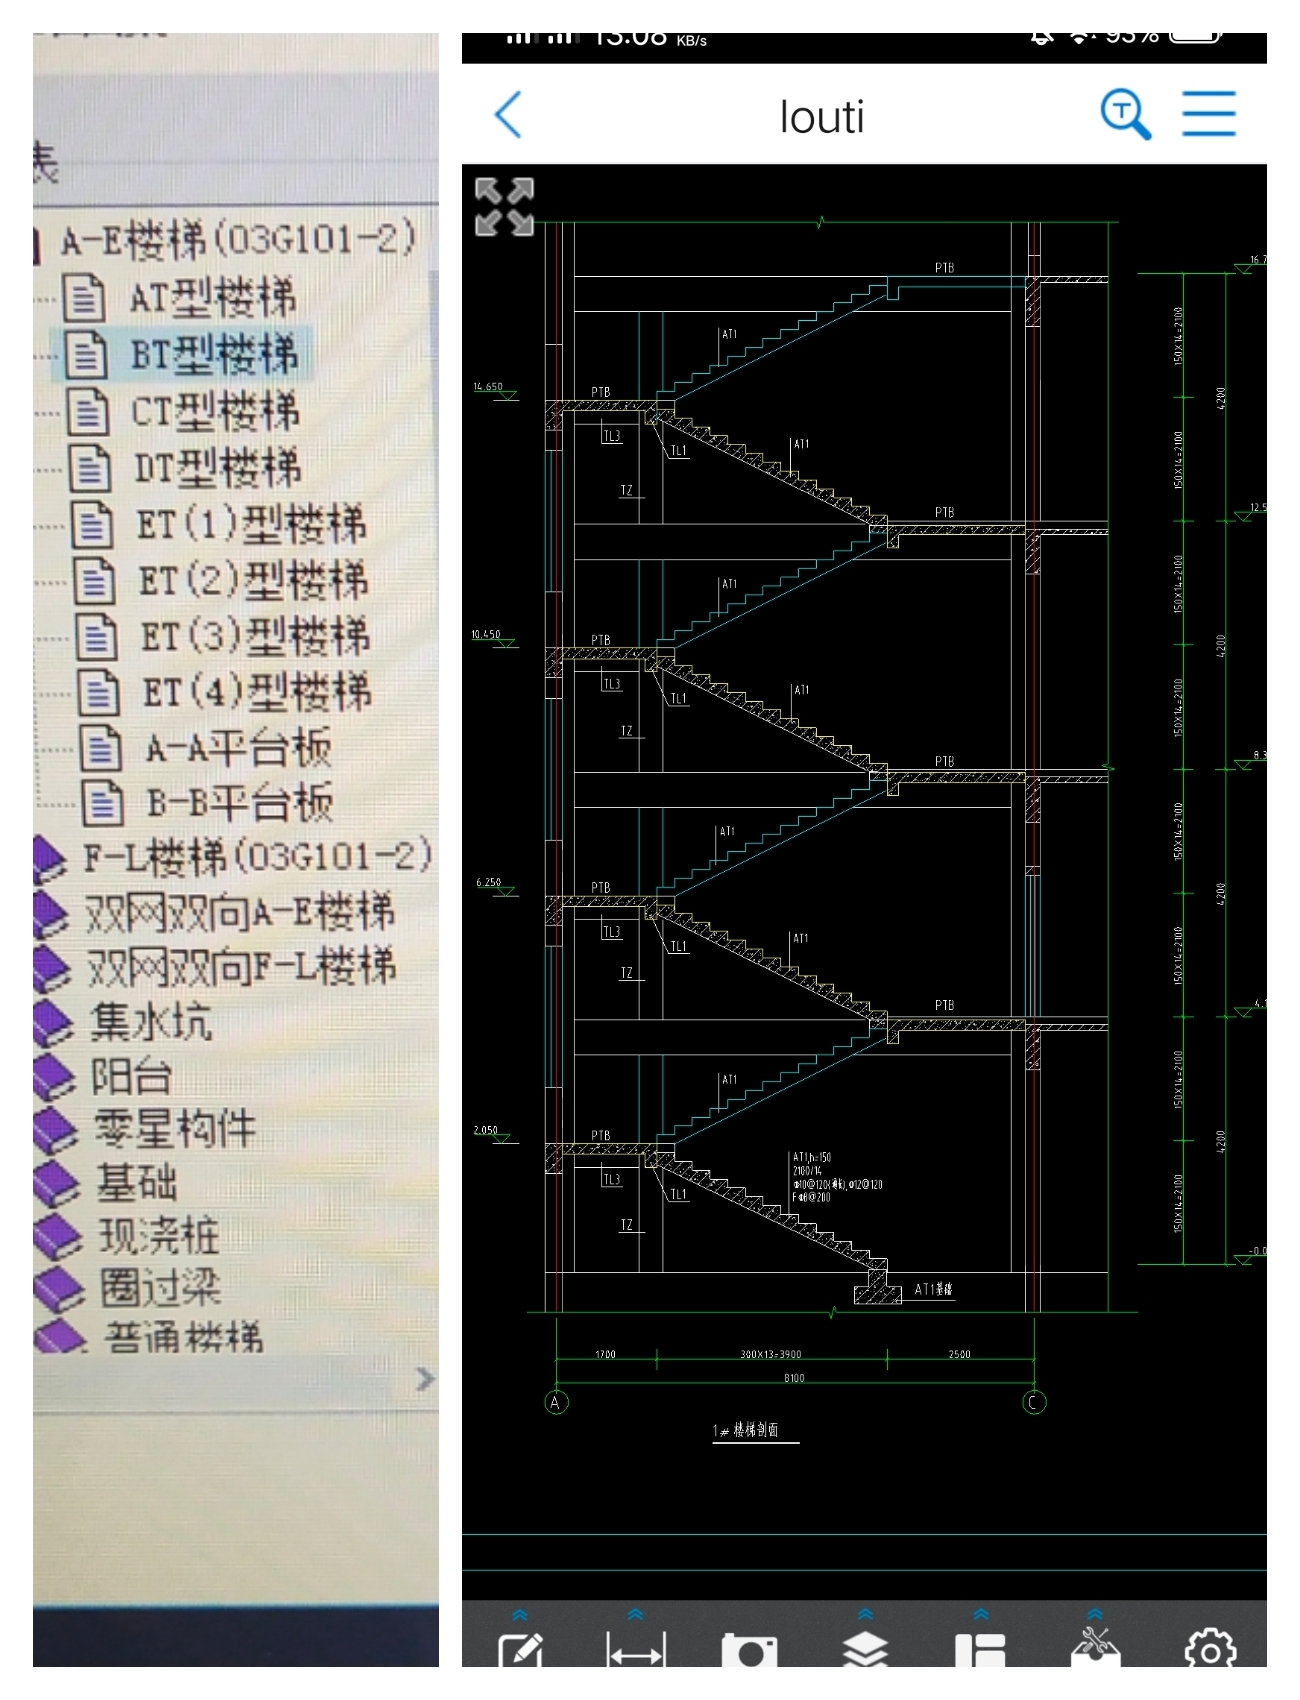Tap the camera snapshot tool
Image resolution: width=1300 pixels, height=1700 pixels.
click(750, 1650)
